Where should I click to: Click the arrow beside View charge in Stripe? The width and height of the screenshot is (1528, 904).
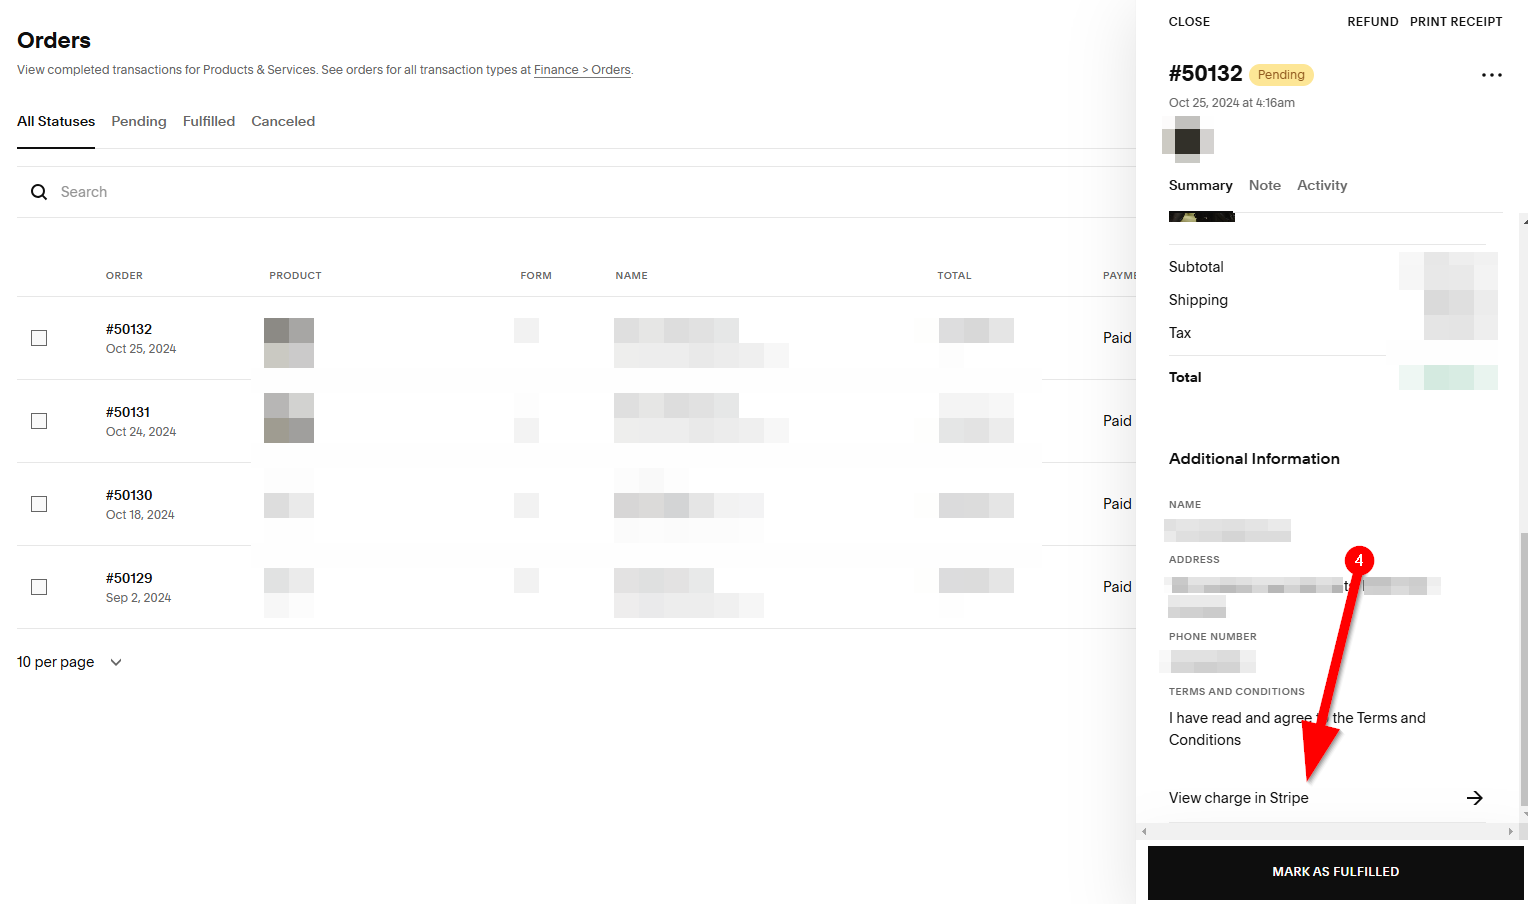point(1474,798)
